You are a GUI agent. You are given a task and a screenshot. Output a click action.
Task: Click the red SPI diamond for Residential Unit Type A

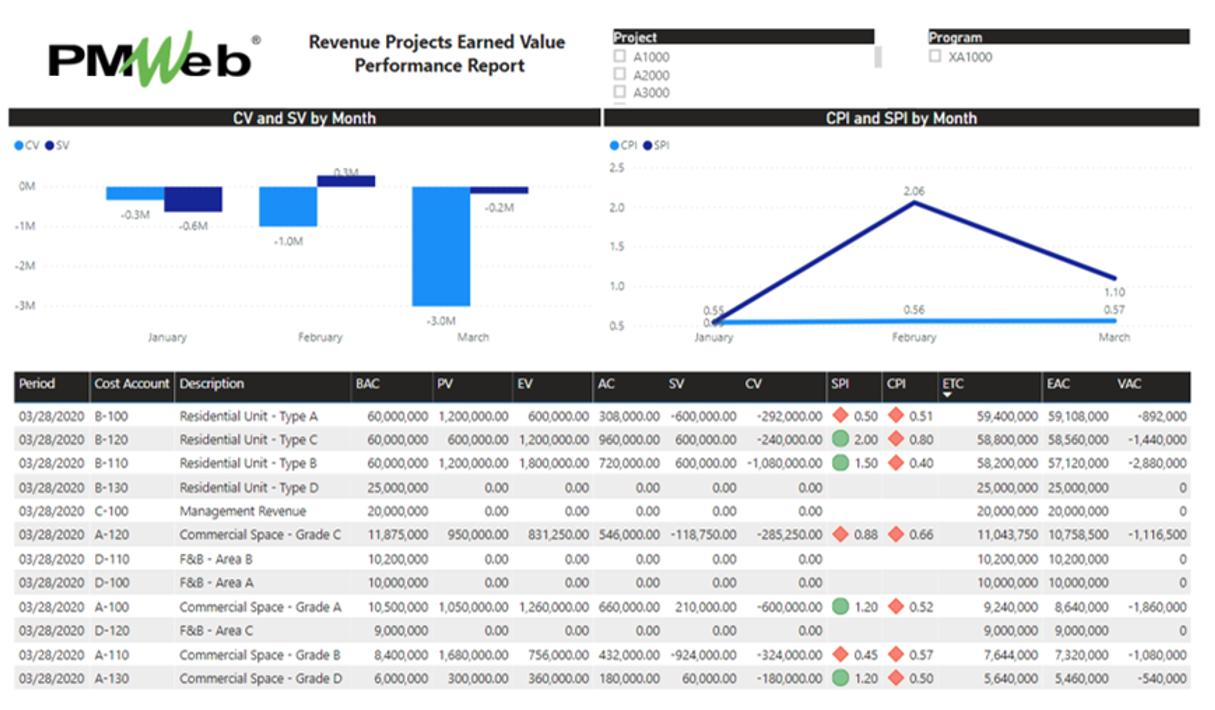click(841, 415)
